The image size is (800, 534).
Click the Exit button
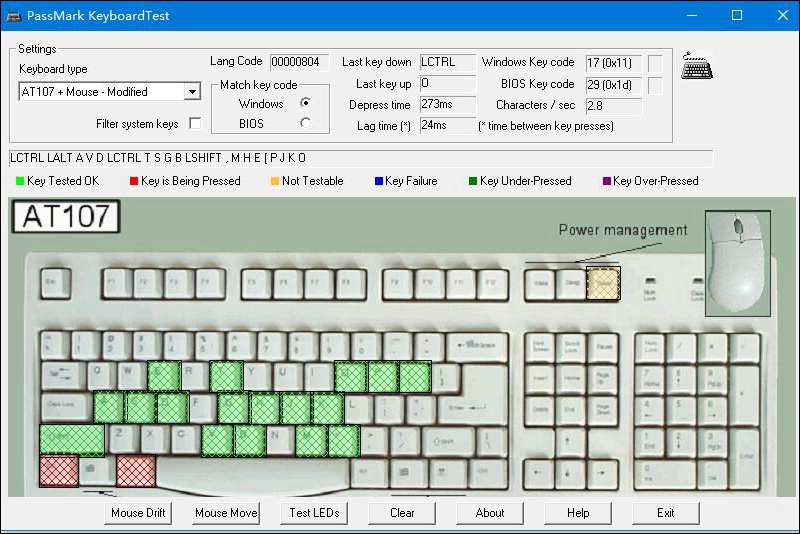666,513
